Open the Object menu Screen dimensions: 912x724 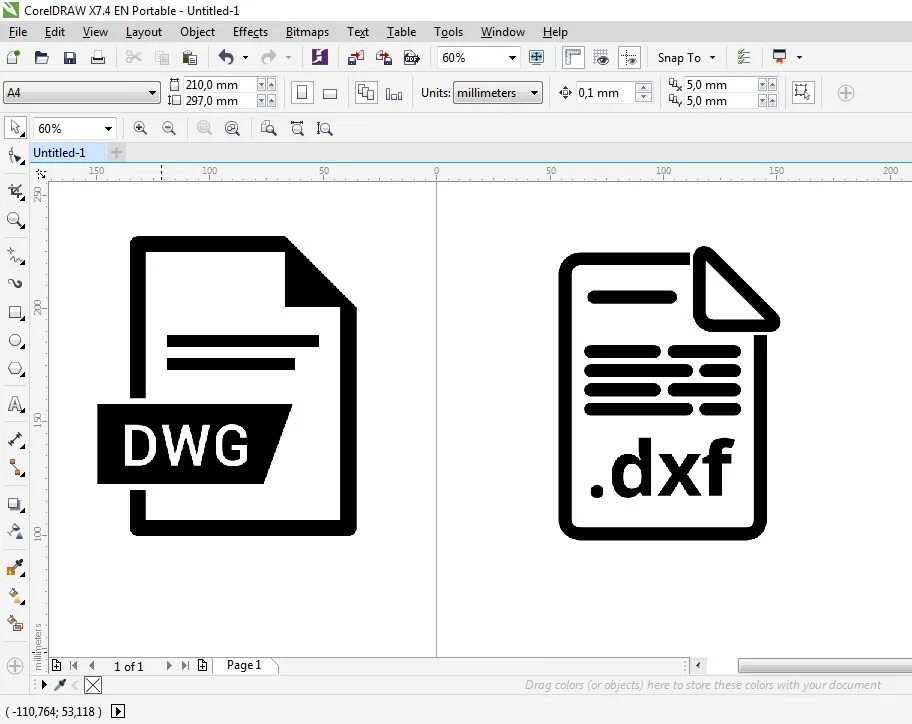[x=197, y=32]
